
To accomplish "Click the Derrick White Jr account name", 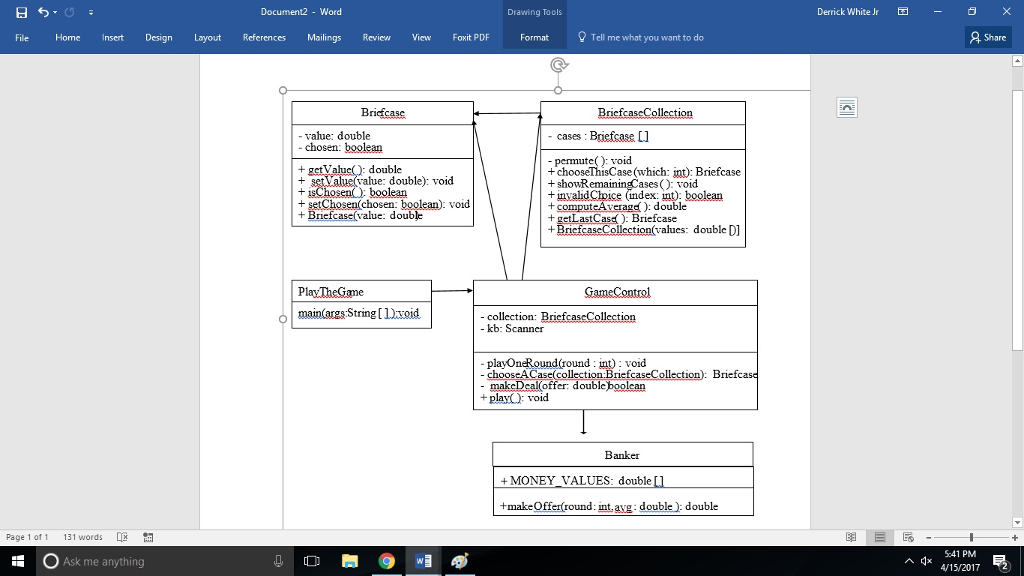I will pyautogui.click(x=847, y=12).
